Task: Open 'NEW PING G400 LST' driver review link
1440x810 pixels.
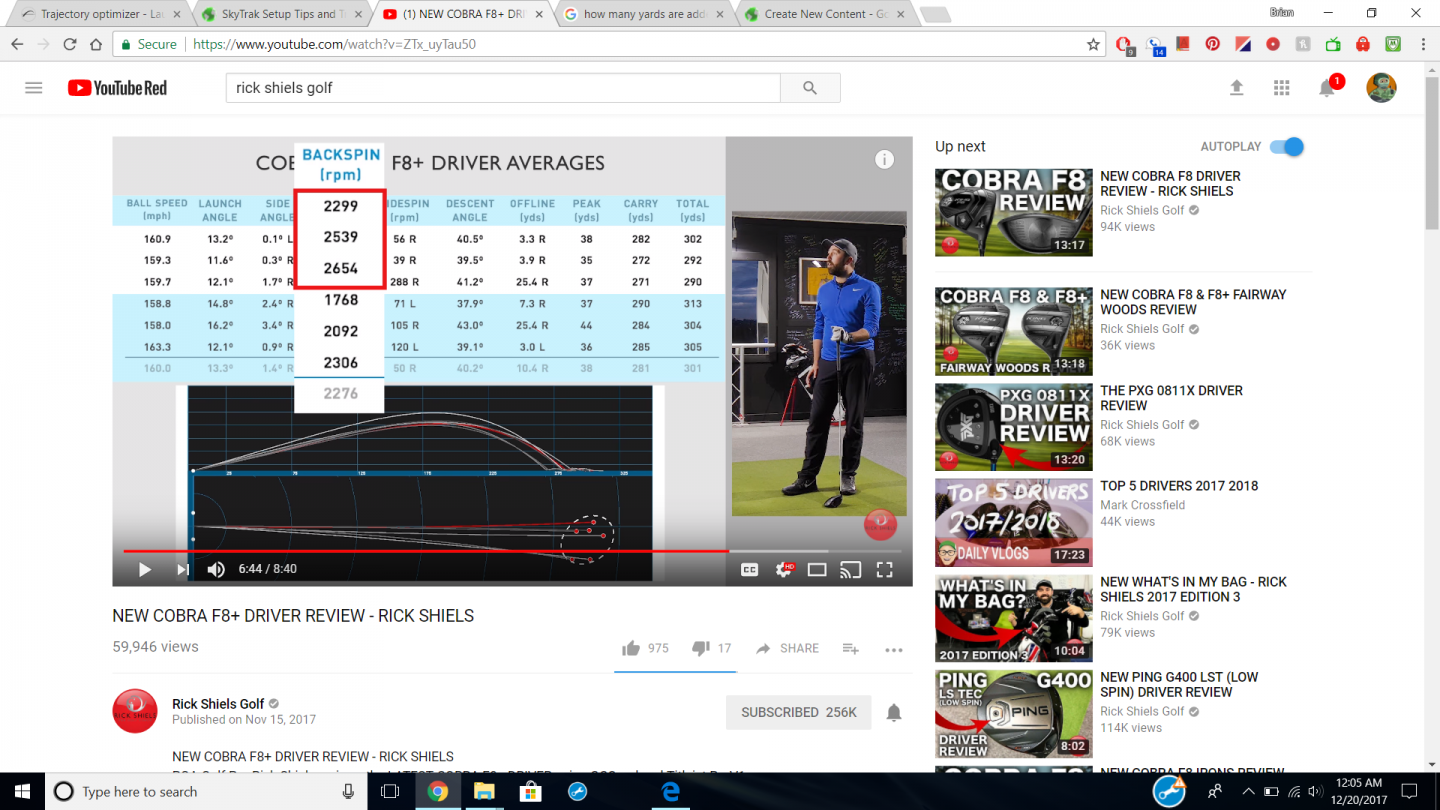Action: [1181, 685]
